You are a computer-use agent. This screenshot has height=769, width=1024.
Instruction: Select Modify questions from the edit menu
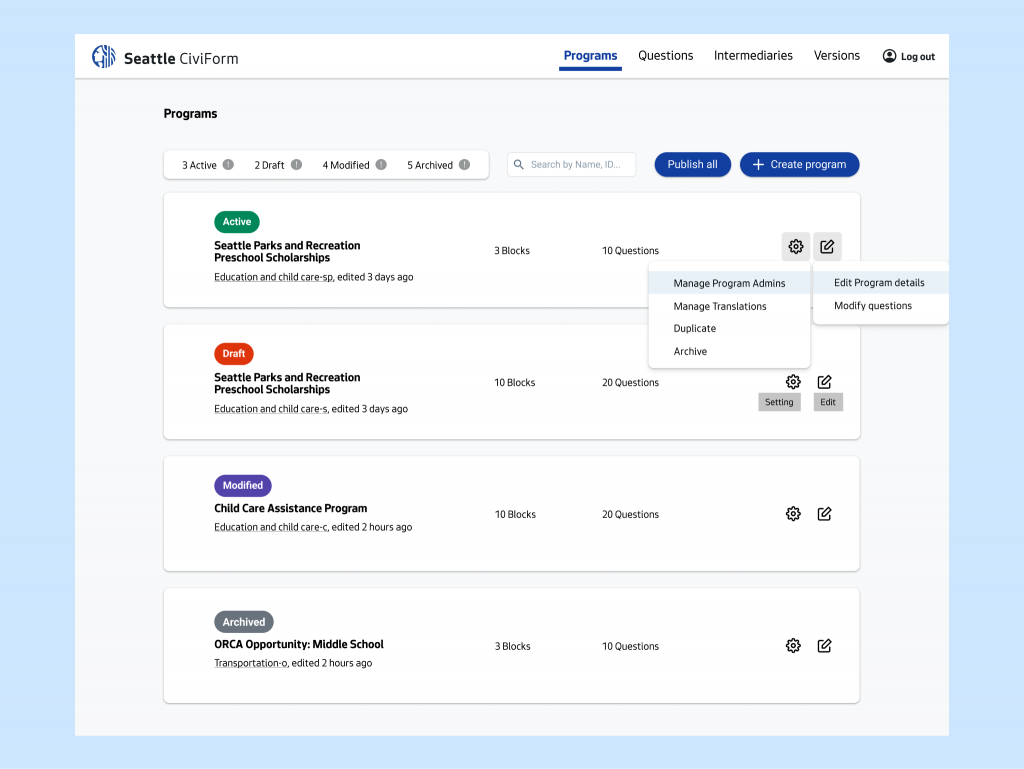click(x=872, y=306)
